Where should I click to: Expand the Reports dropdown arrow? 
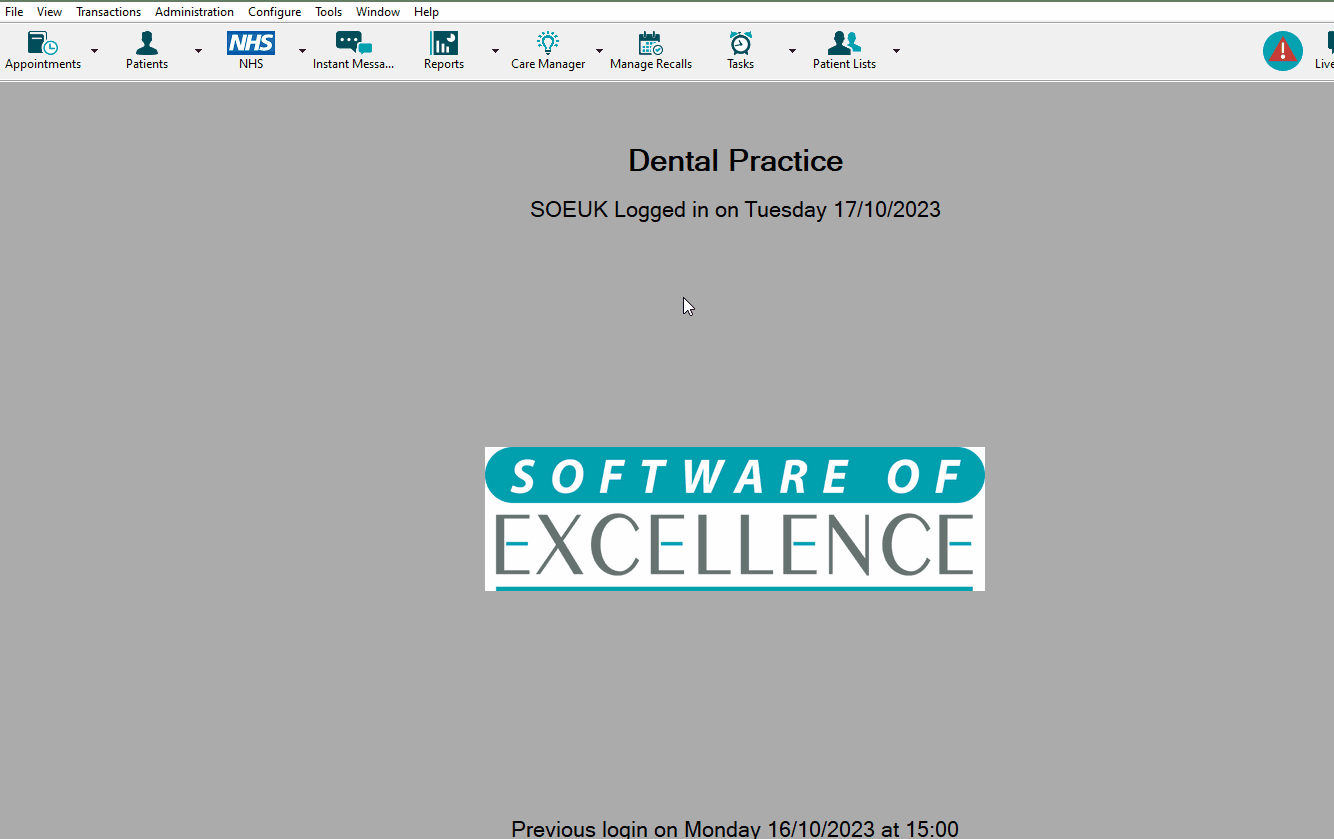[x=495, y=51]
